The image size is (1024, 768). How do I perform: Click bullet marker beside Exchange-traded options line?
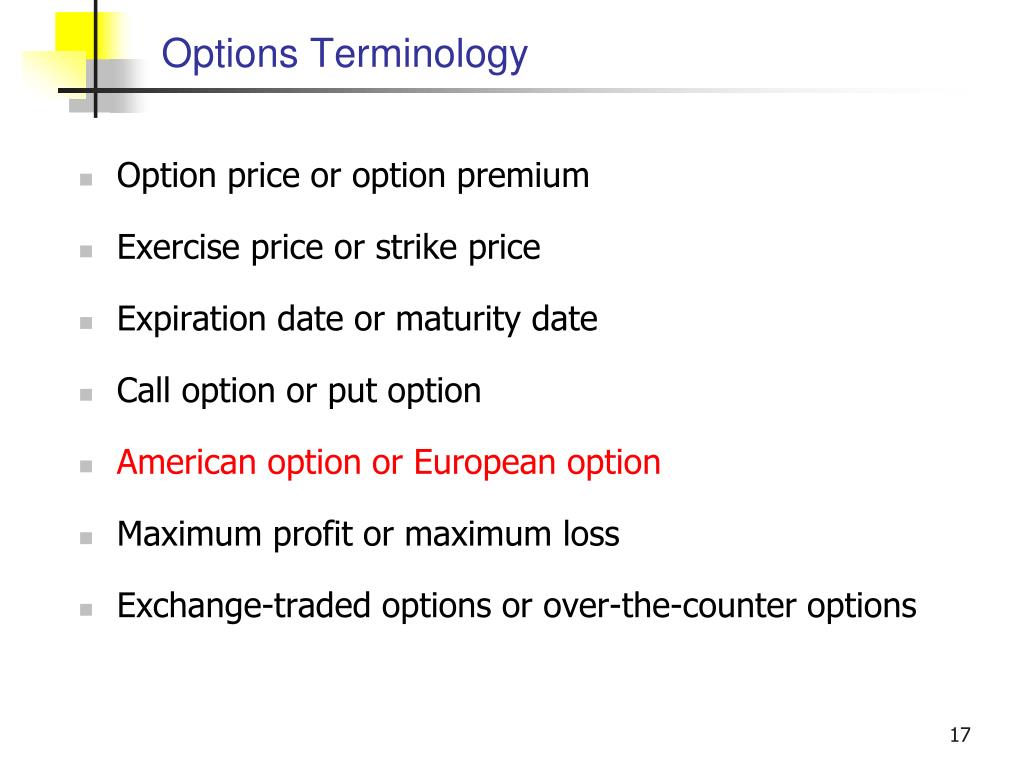(86, 610)
